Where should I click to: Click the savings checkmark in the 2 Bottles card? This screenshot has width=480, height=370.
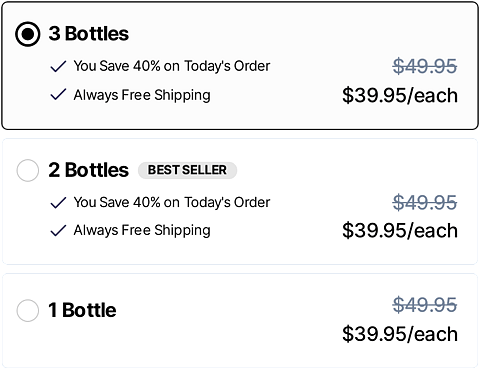tap(58, 203)
